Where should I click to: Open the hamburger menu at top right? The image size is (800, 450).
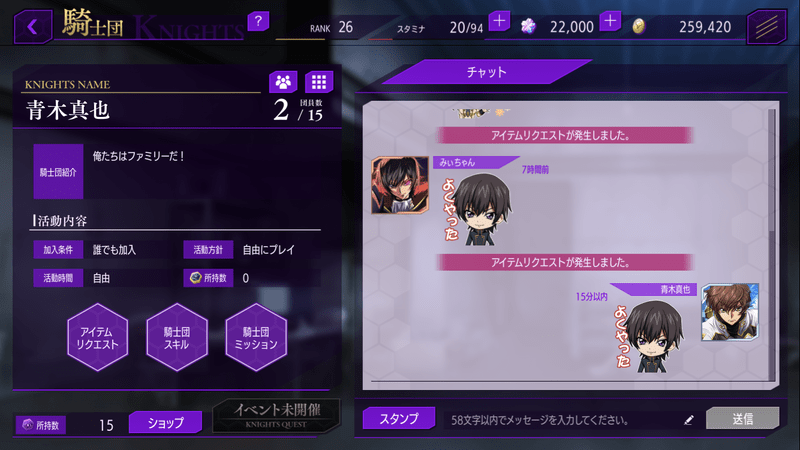[766, 27]
